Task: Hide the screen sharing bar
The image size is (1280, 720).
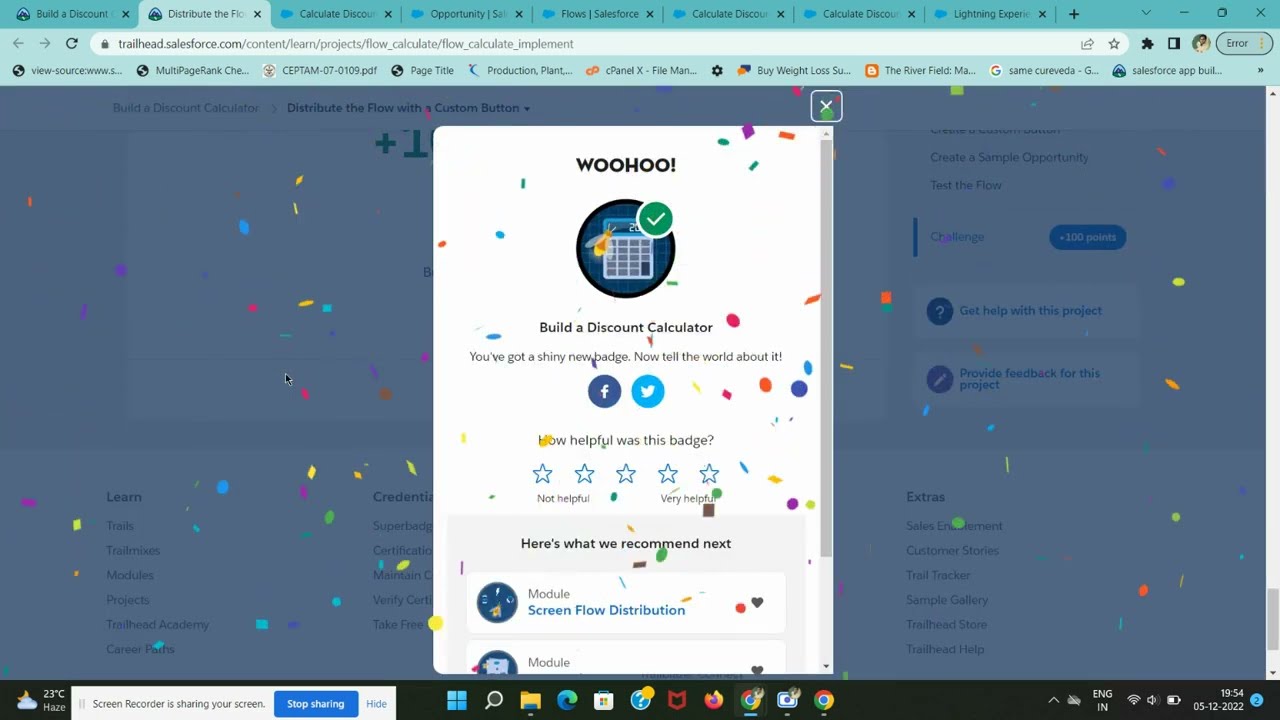Action: 376,704
